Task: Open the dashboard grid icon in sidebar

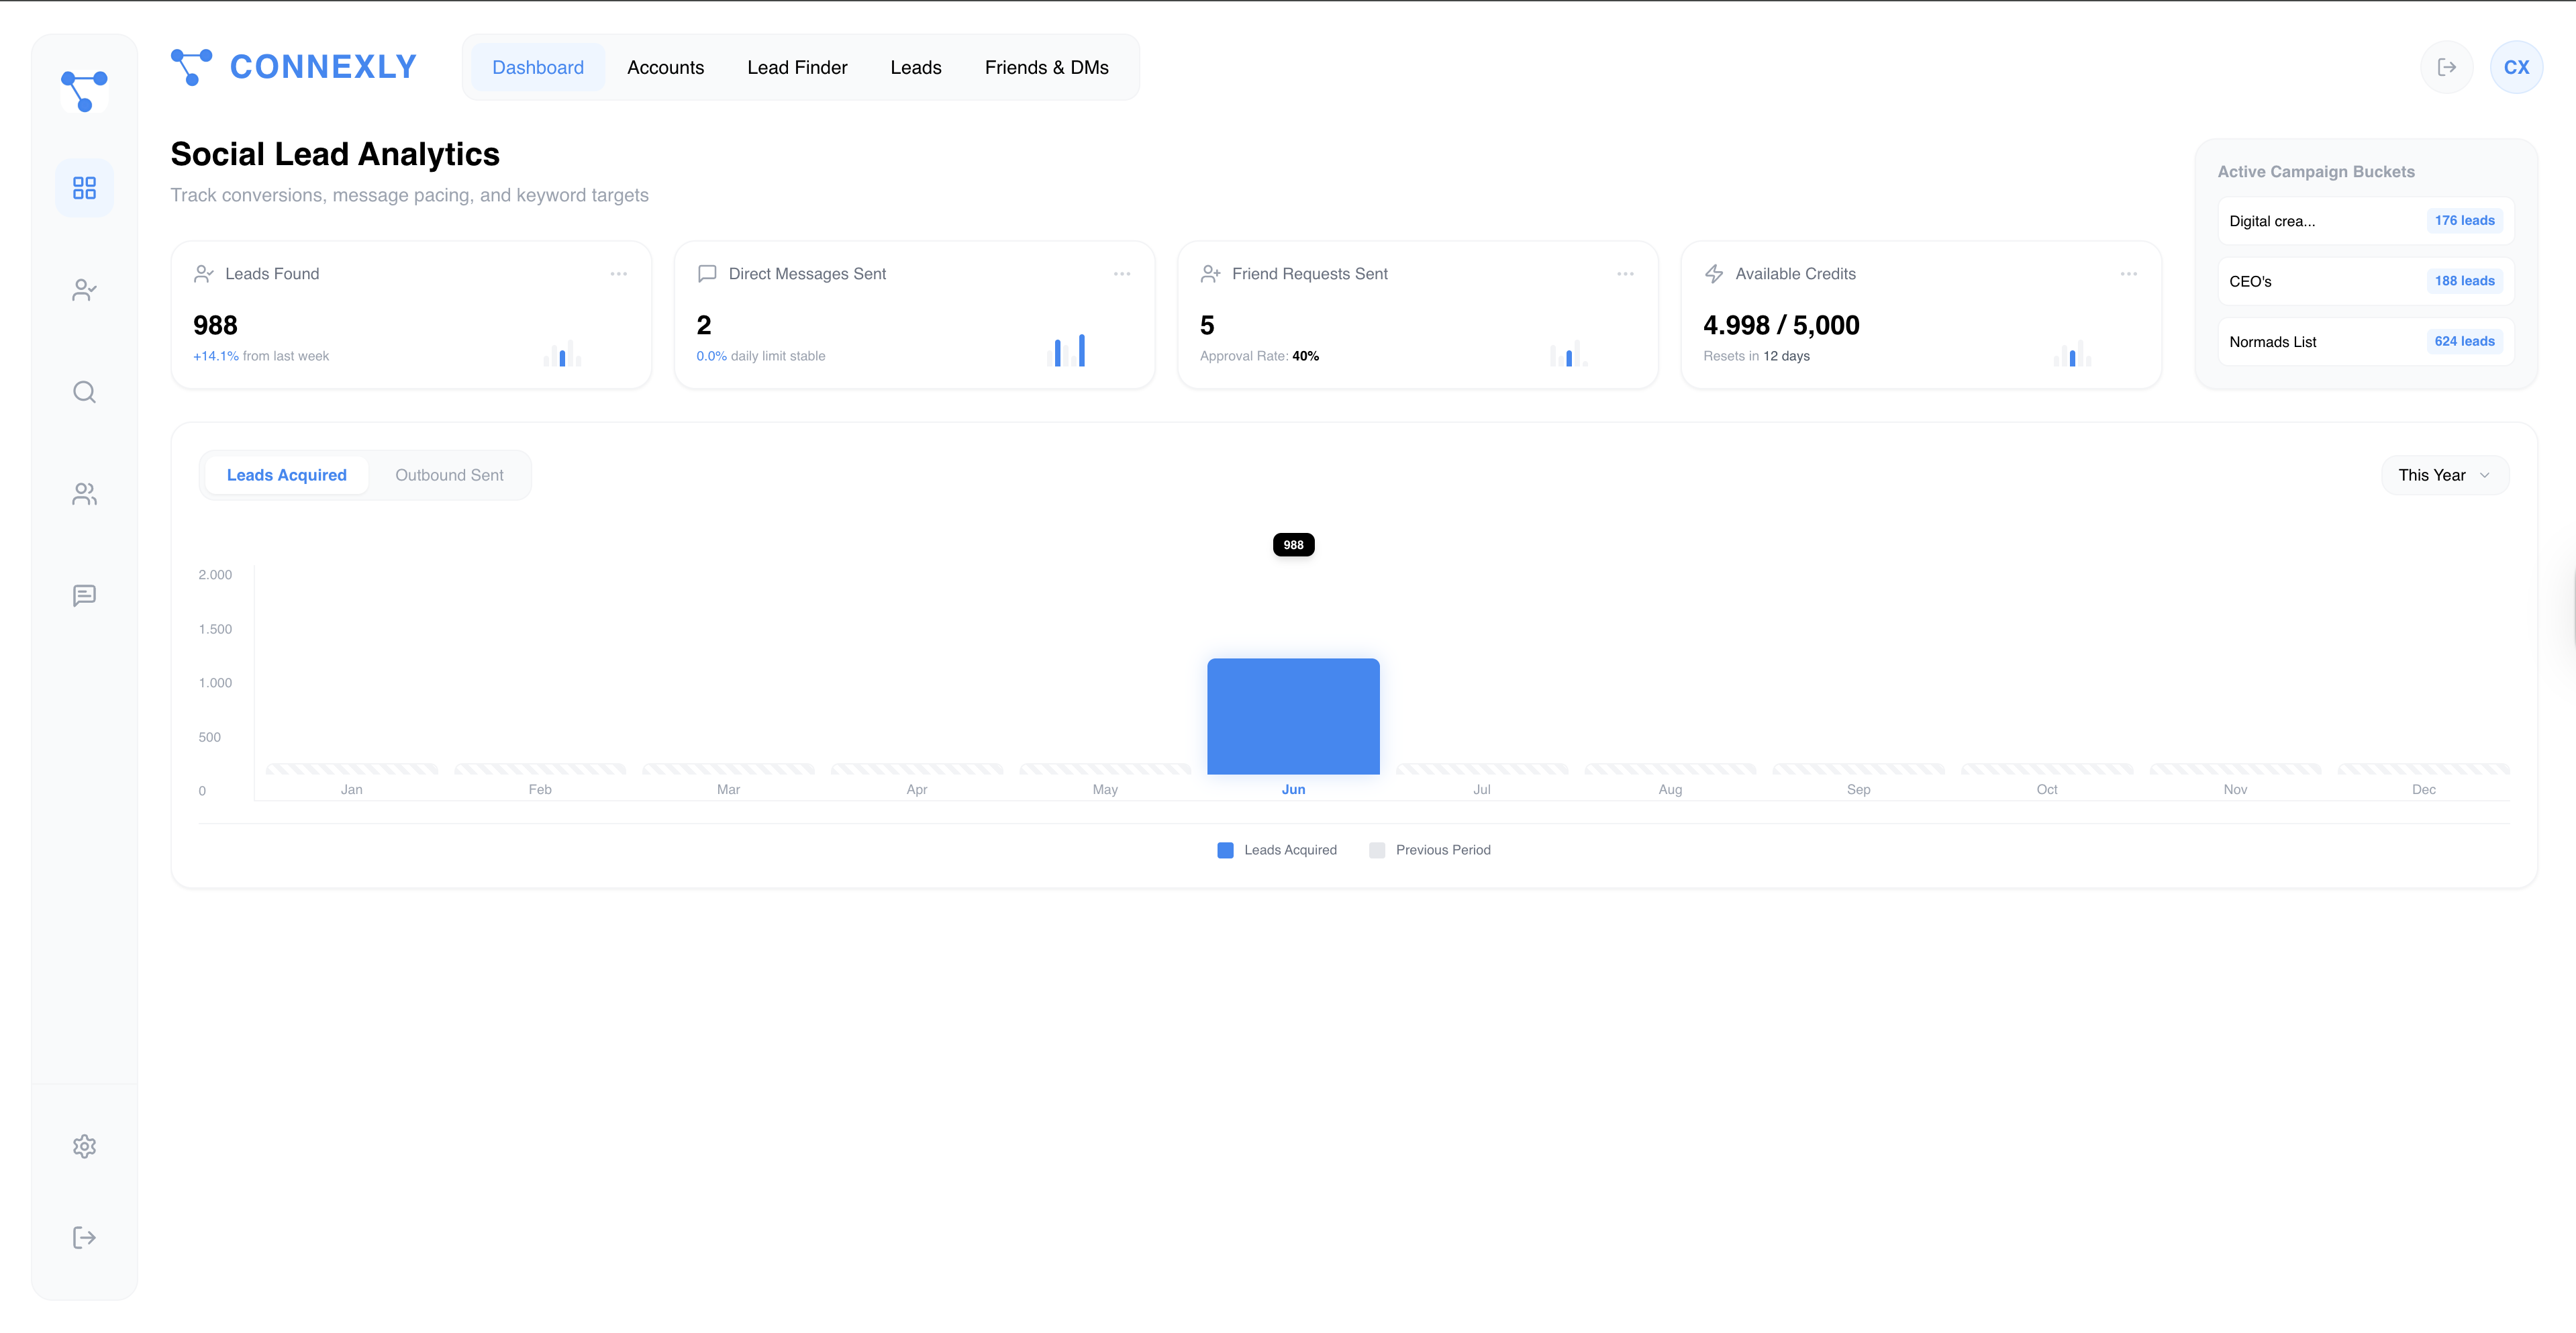Action: pos(84,188)
